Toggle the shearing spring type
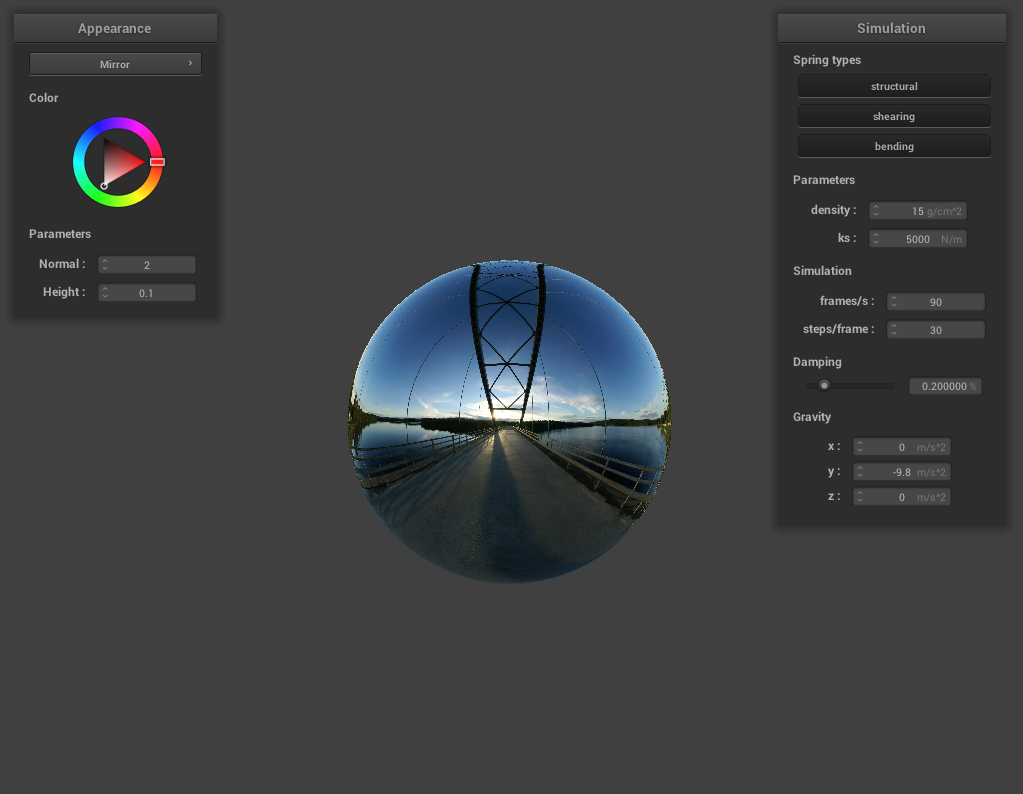 click(894, 116)
